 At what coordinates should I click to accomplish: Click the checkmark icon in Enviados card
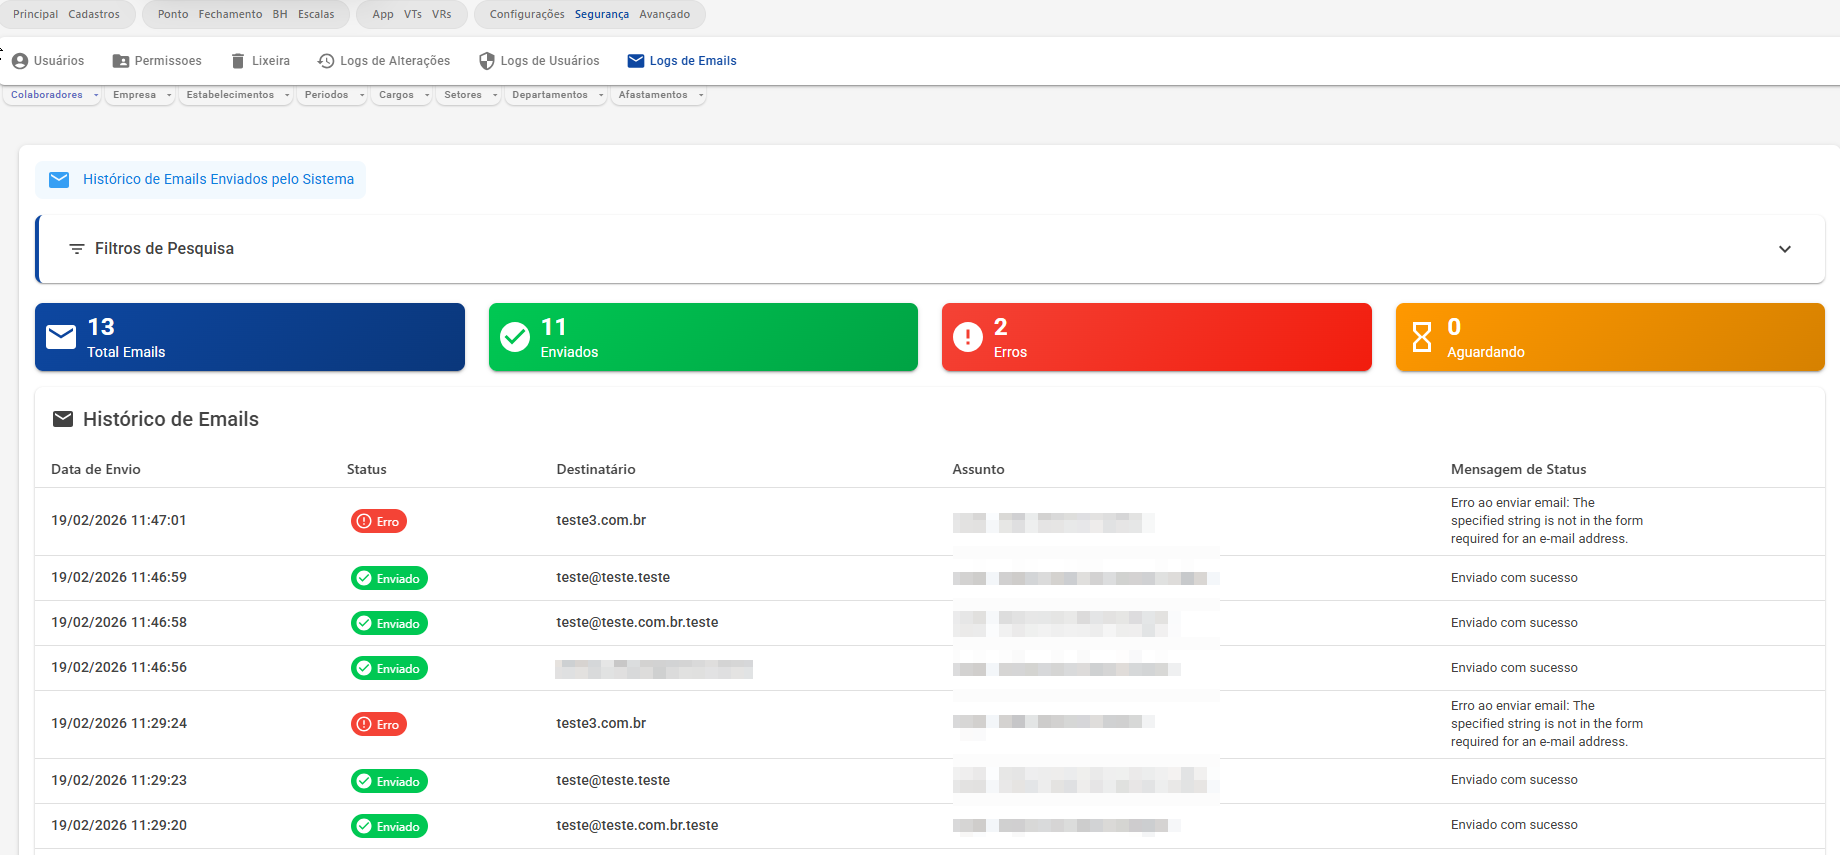pyautogui.click(x=515, y=337)
